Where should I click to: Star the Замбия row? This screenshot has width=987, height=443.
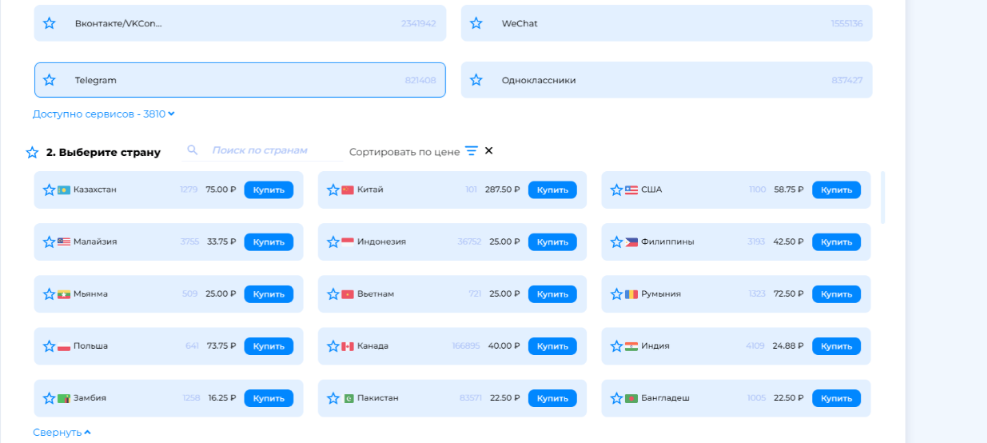click(49, 398)
